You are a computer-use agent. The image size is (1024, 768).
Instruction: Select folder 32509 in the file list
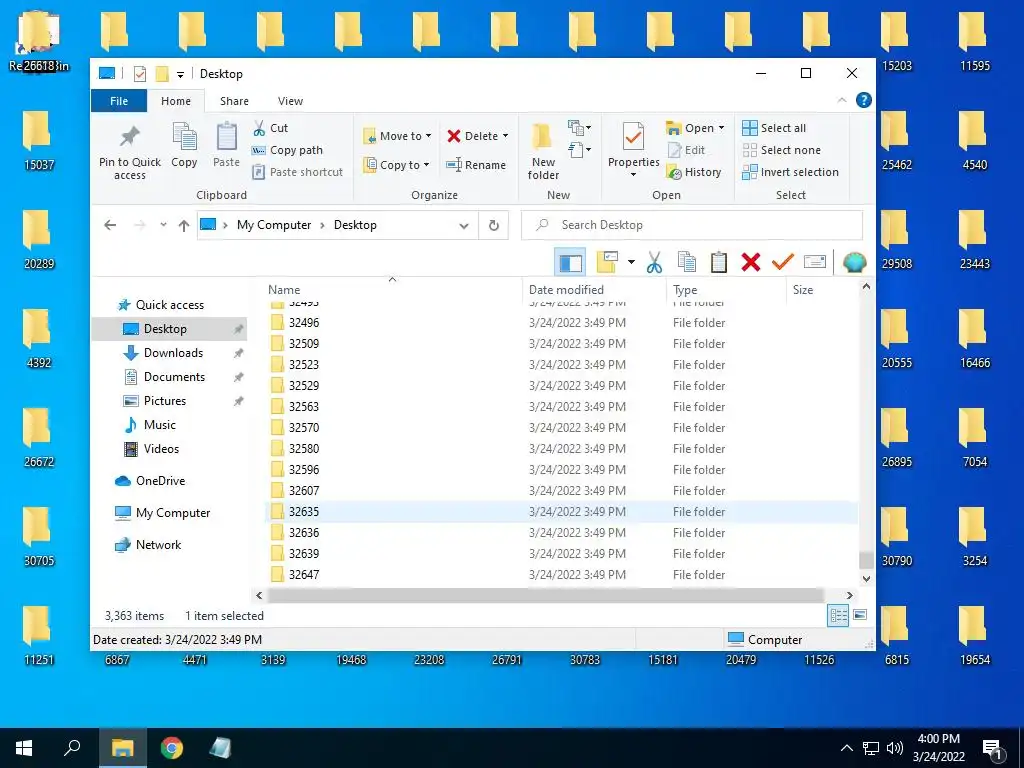562,344
